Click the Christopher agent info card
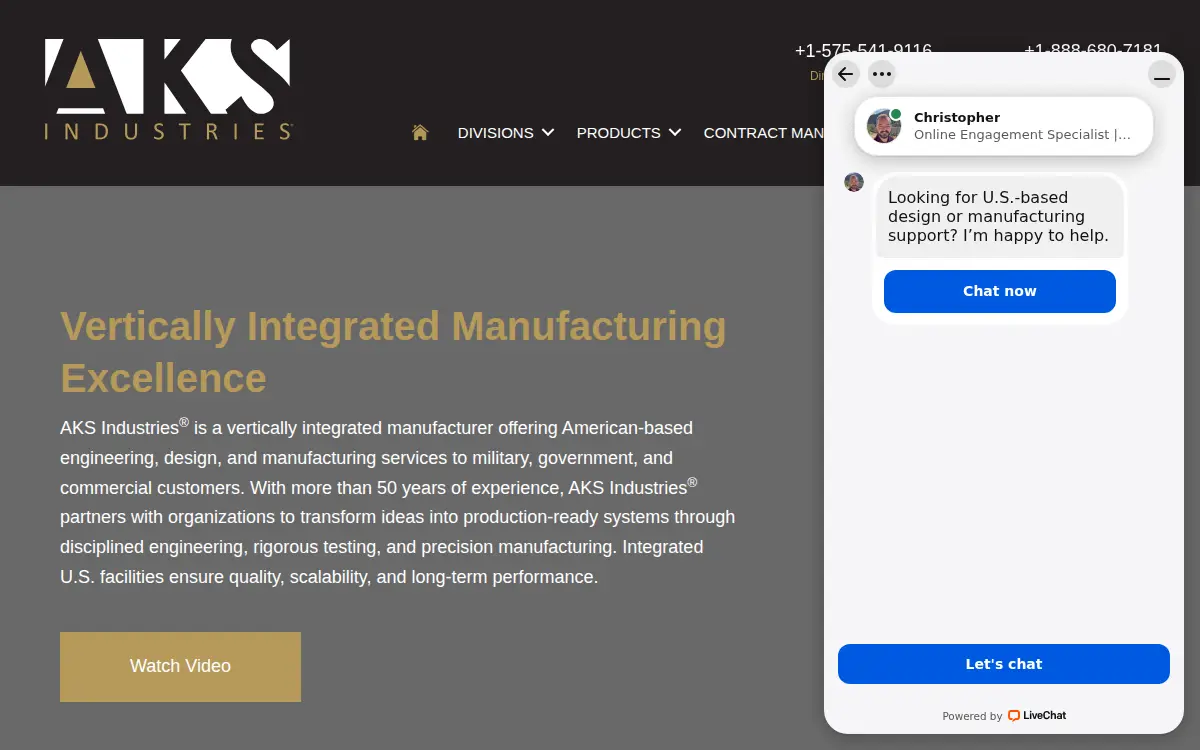1200x750 pixels. coord(1004,126)
